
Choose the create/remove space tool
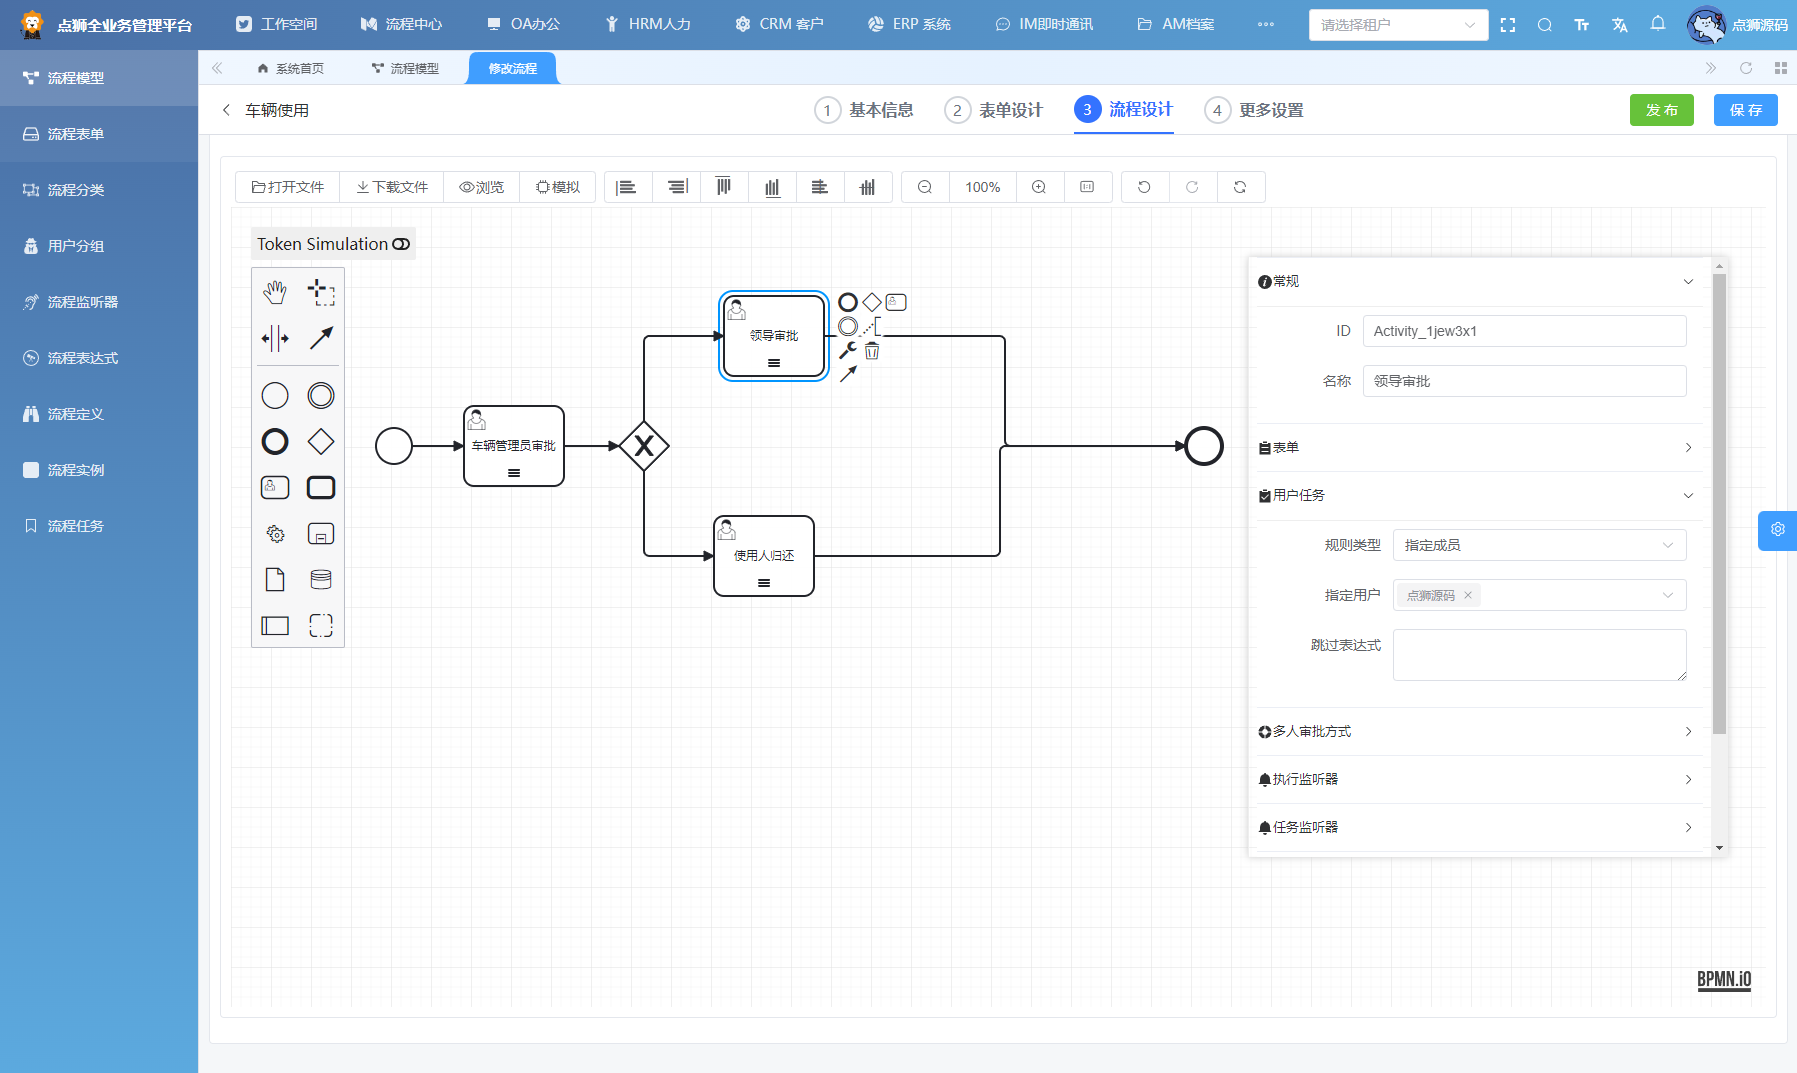pyautogui.click(x=275, y=338)
